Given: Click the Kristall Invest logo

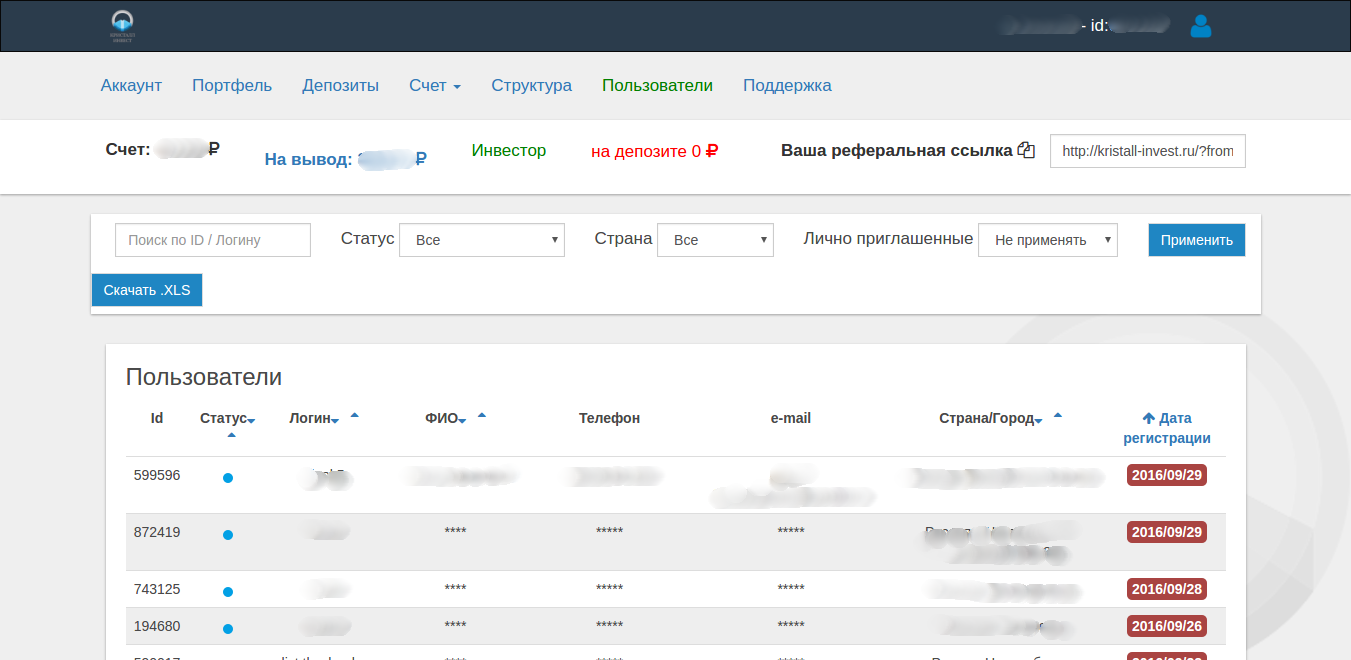Looking at the screenshot, I should [x=122, y=26].
